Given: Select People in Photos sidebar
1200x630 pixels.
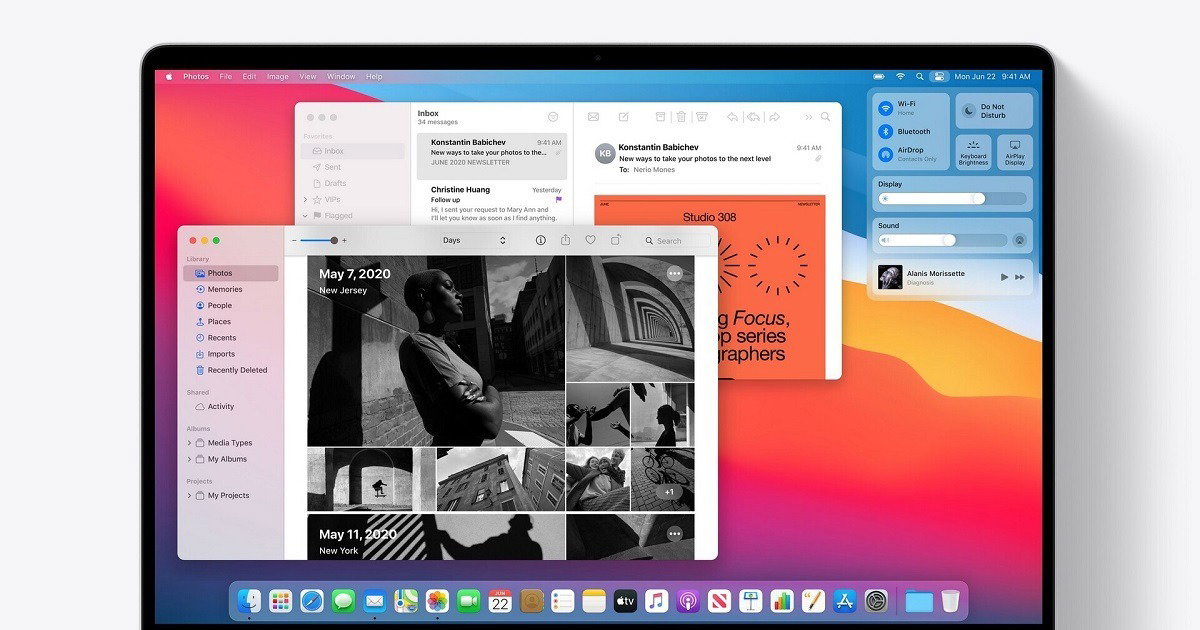Looking at the screenshot, I should click(x=231, y=305).
